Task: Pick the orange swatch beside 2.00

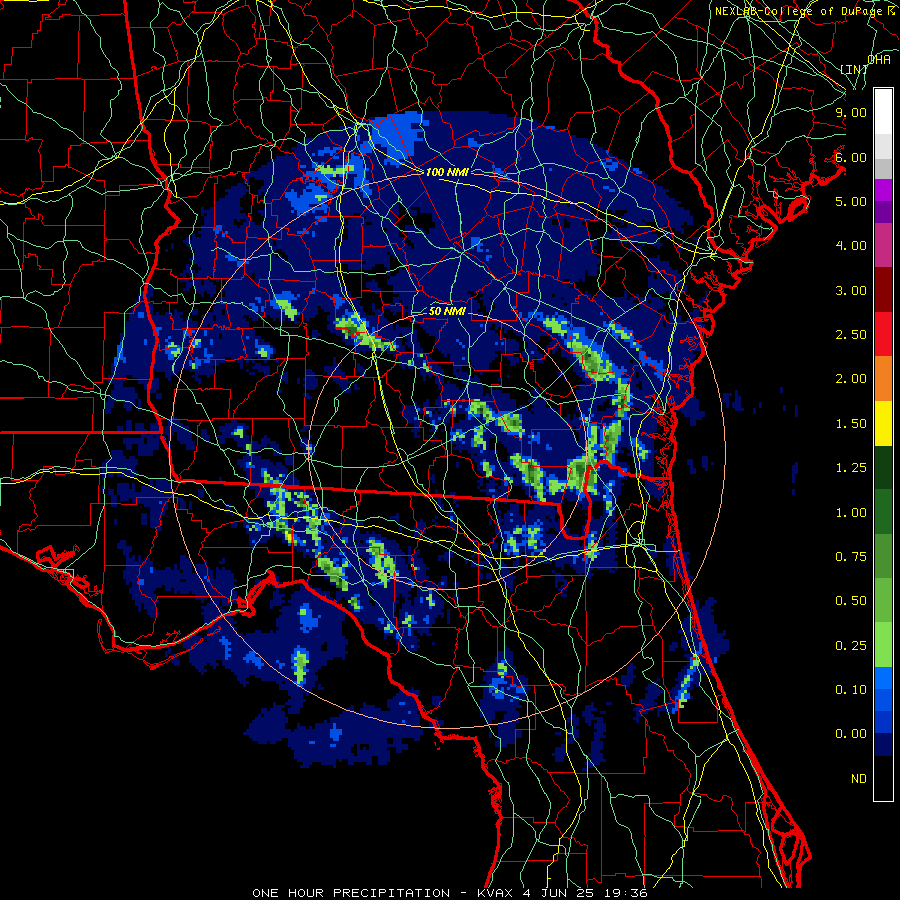Action: 883,379
